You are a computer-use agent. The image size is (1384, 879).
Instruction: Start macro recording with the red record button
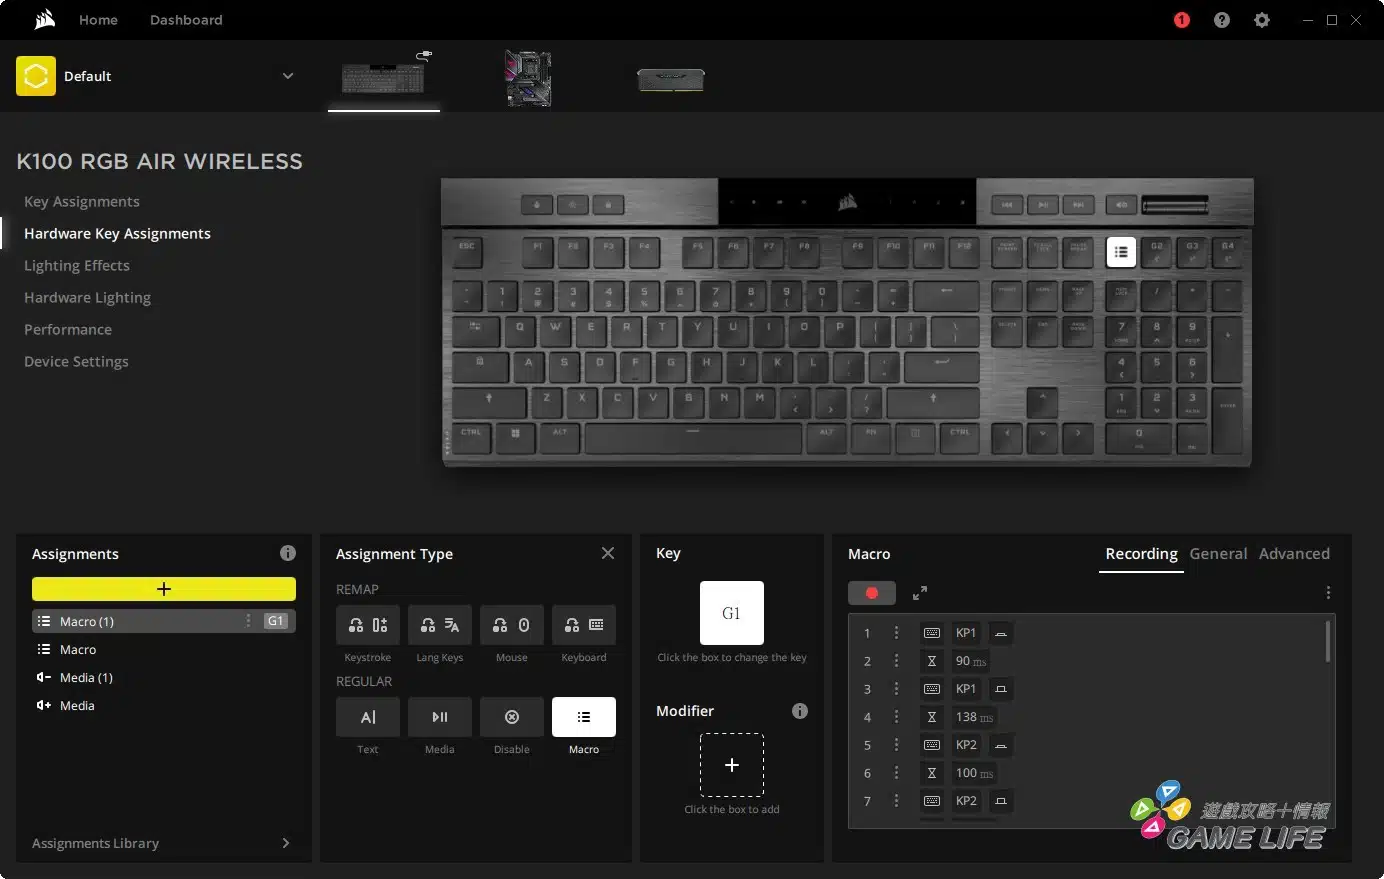871,593
